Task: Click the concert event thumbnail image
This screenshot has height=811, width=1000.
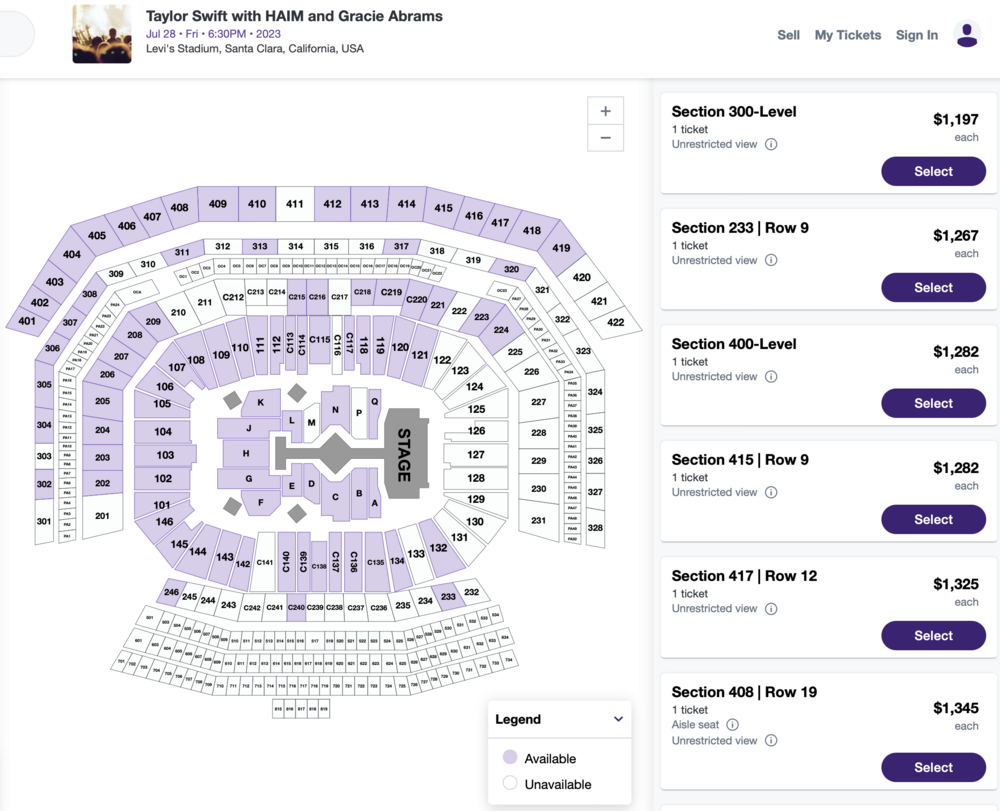Action: click(x=101, y=34)
